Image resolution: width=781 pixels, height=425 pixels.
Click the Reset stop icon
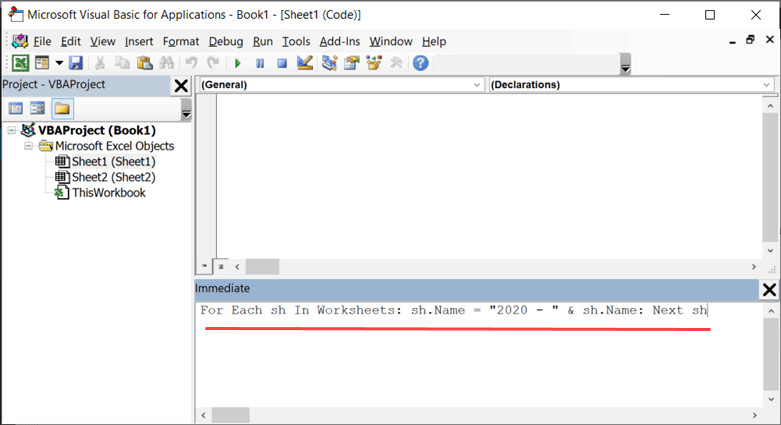[282, 63]
